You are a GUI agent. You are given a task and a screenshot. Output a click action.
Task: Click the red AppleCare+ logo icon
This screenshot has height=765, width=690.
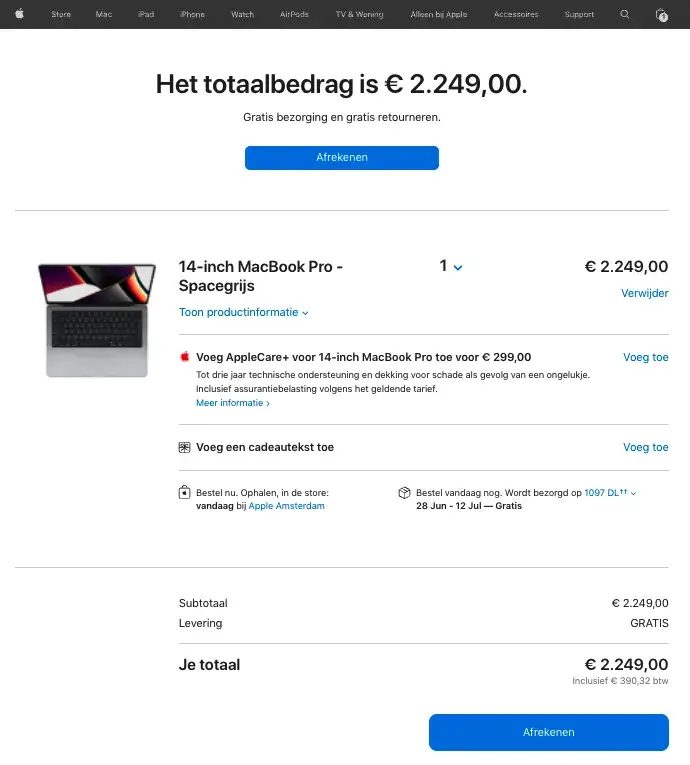click(x=184, y=357)
